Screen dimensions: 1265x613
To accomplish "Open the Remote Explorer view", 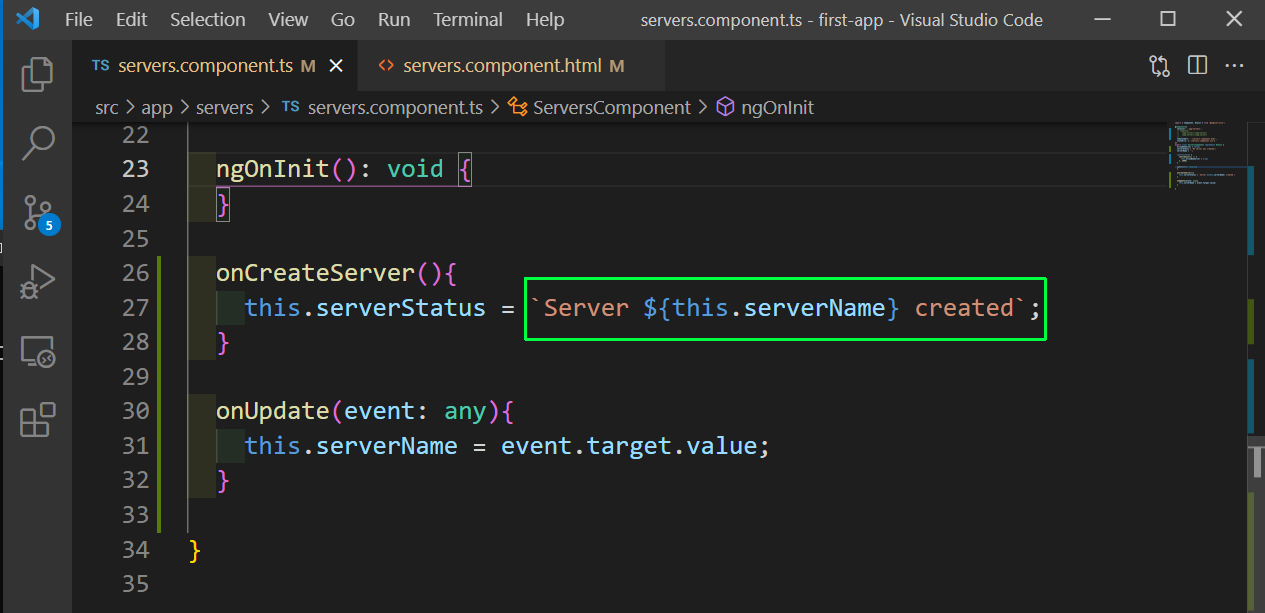I will pos(37,351).
